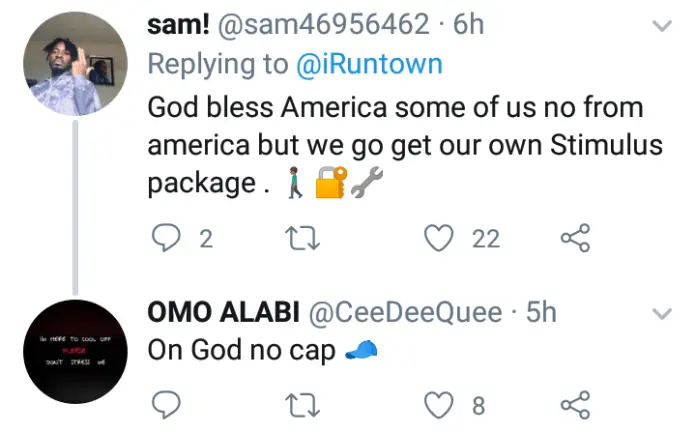This screenshot has height=432, width=696.
Task: Open the @iRuntown profile link
Action: (369, 64)
